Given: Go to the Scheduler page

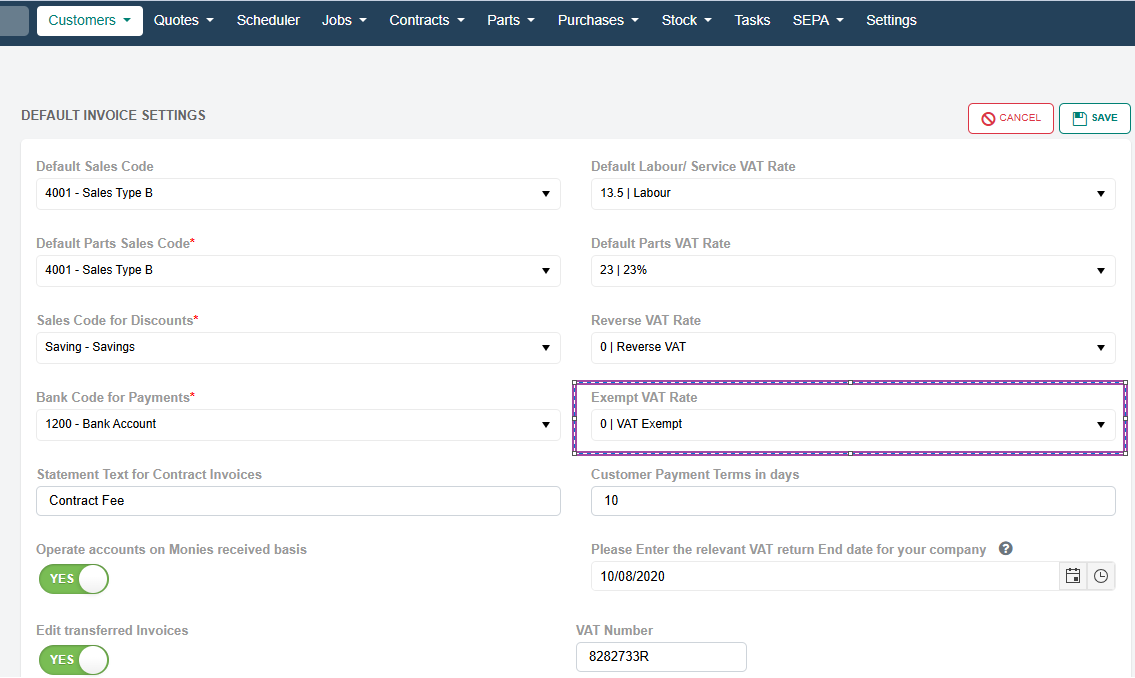Looking at the screenshot, I should [x=268, y=20].
